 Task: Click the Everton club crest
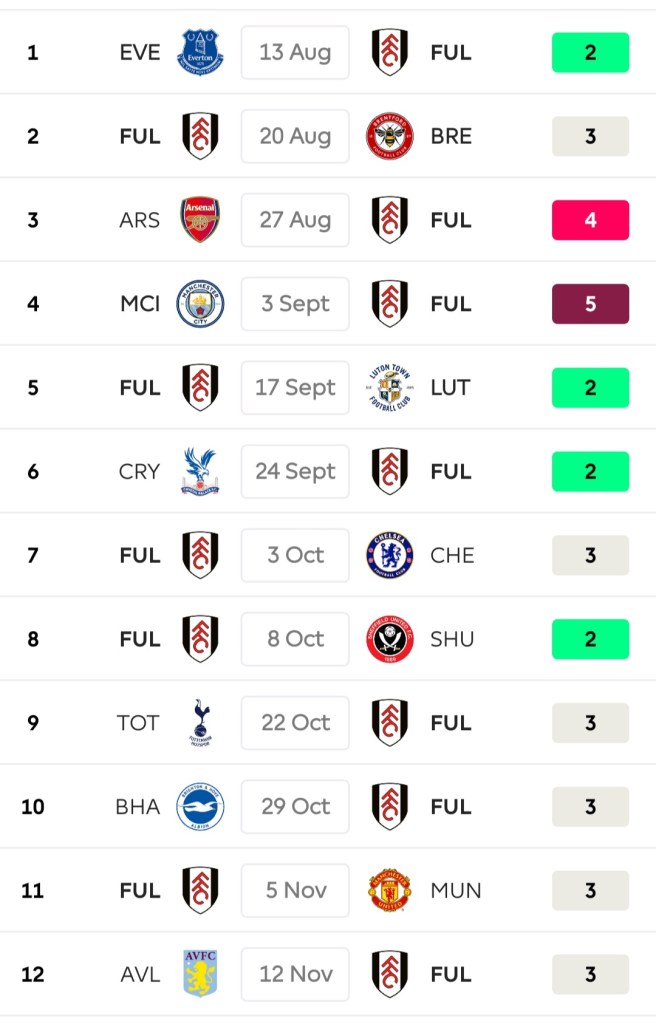[200, 52]
